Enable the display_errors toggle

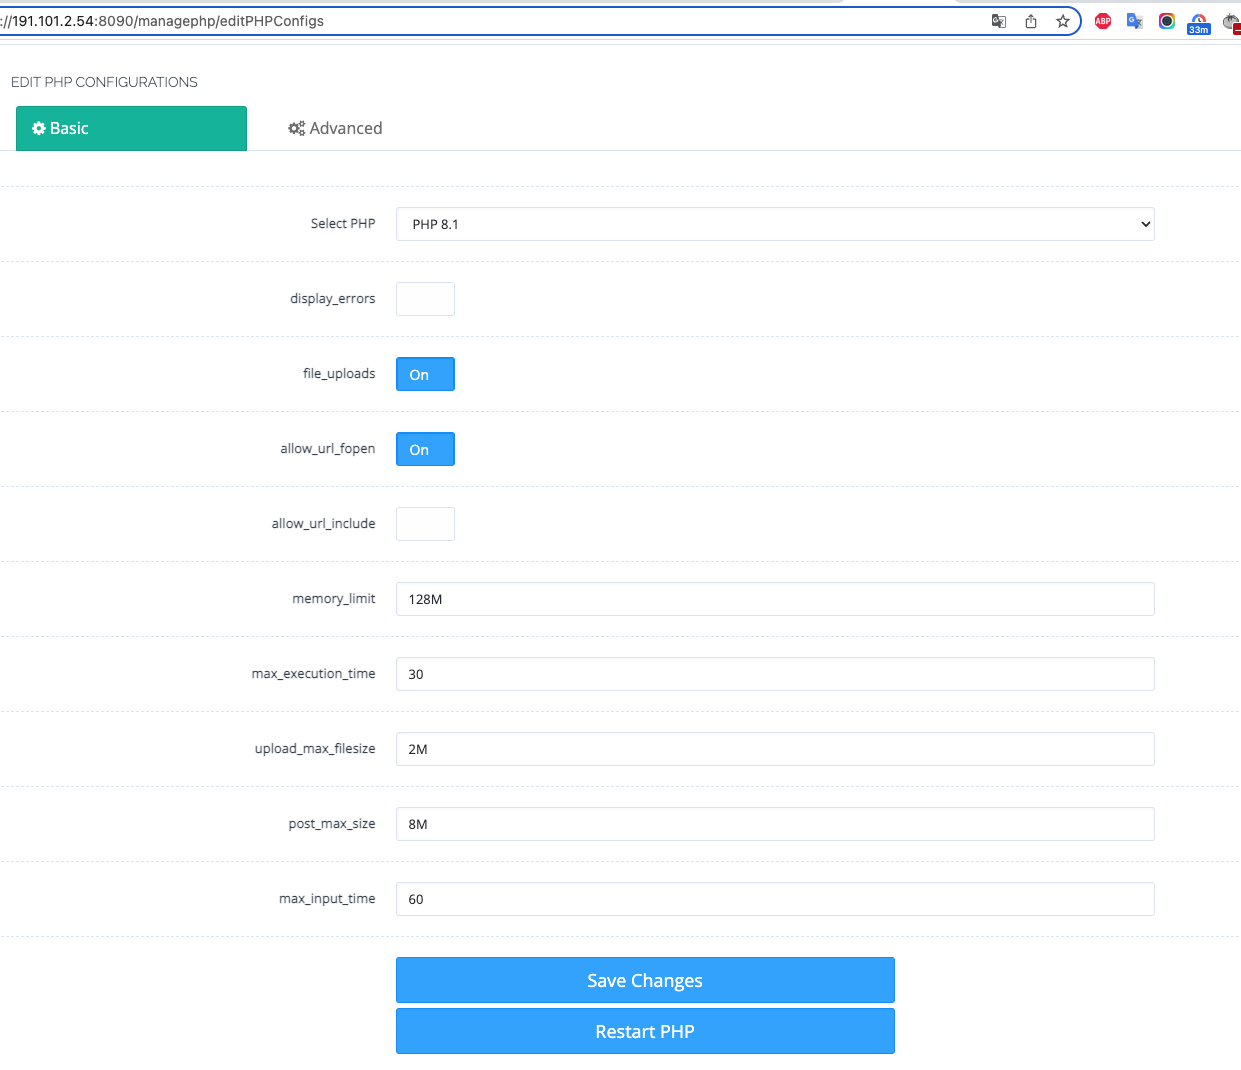tap(425, 299)
